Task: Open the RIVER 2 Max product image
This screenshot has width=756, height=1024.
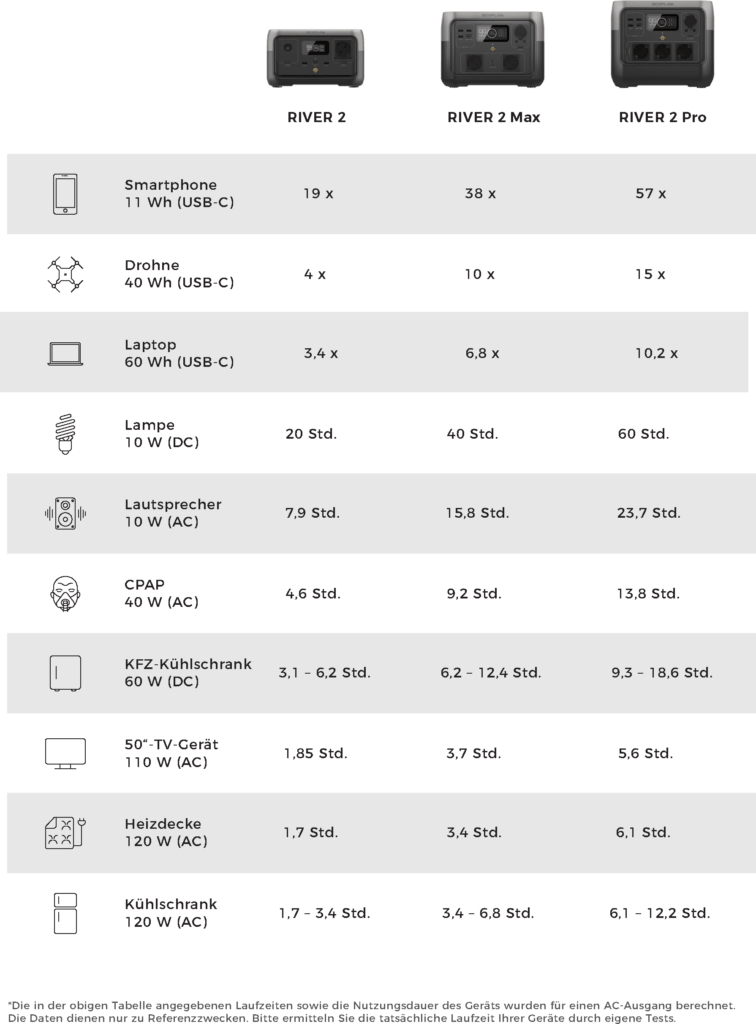Action: click(x=493, y=49)
